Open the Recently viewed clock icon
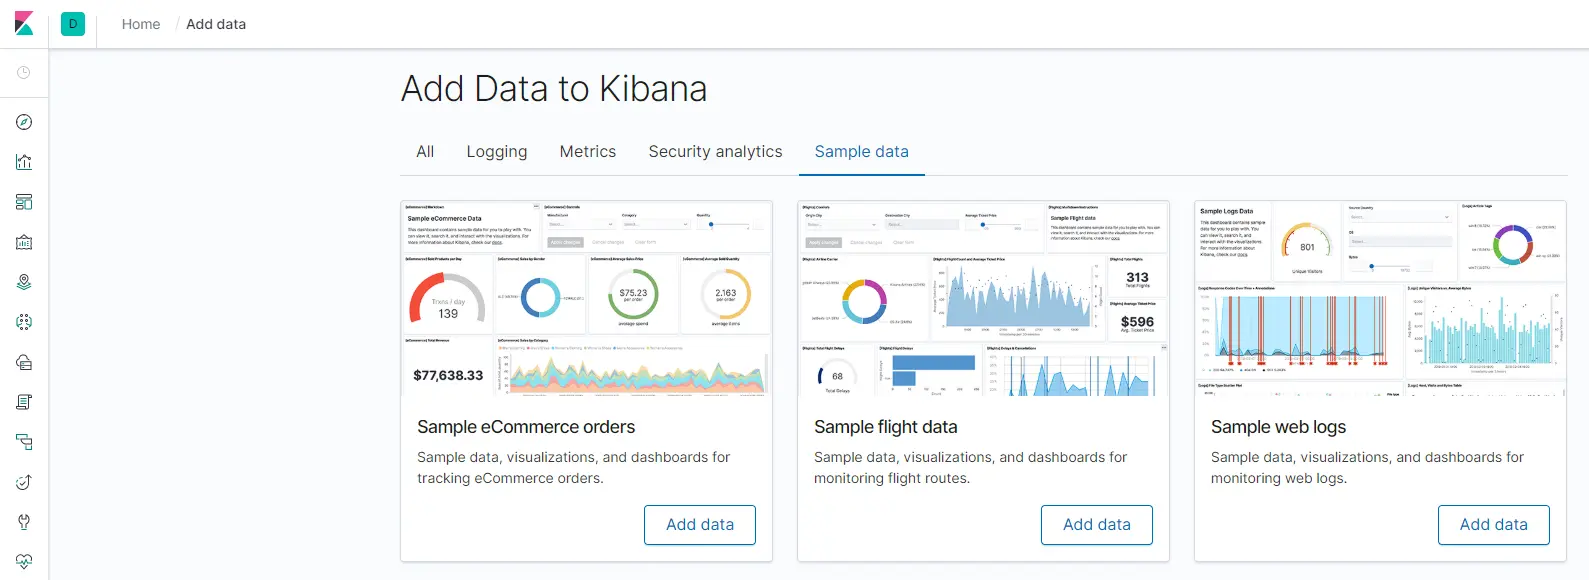The width and height of the screenshot is (1589, 580). (24, 73)
